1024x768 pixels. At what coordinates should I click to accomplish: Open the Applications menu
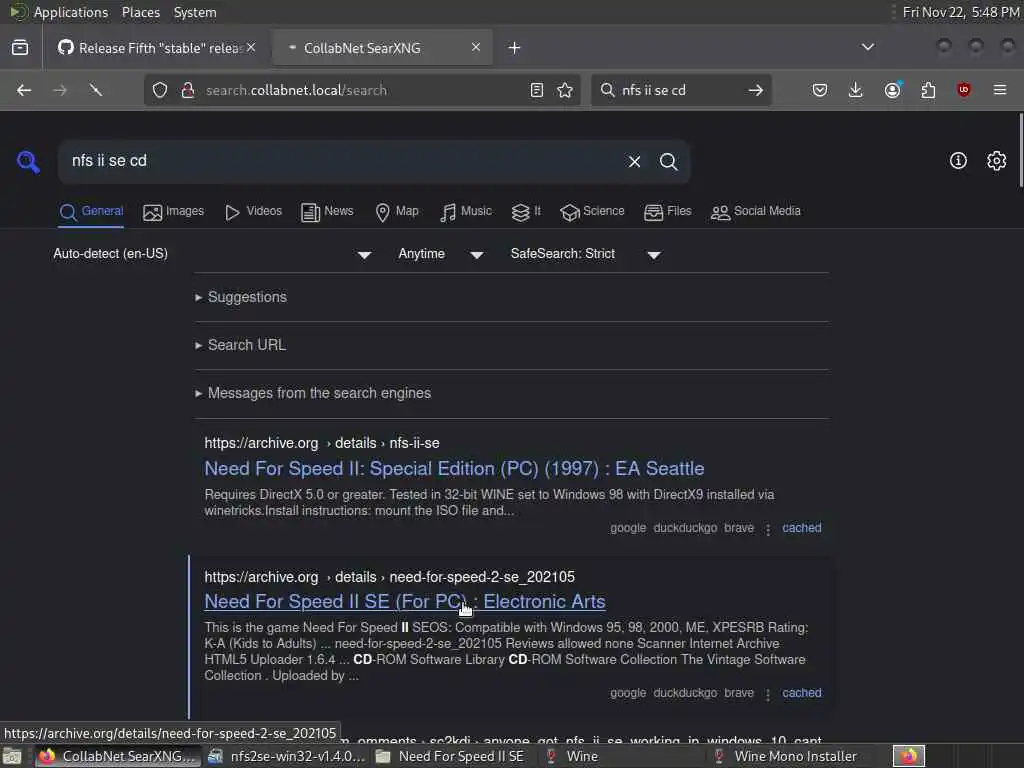[x=71, y=12]
